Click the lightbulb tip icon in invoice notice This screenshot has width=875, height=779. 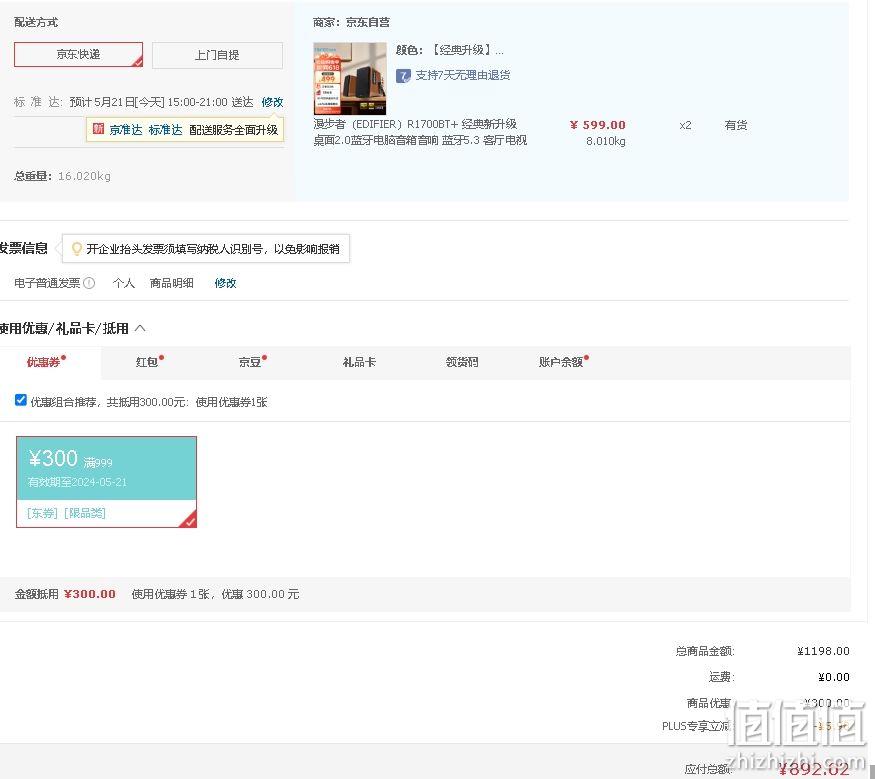pyautogui.click(x=77, y=249)
